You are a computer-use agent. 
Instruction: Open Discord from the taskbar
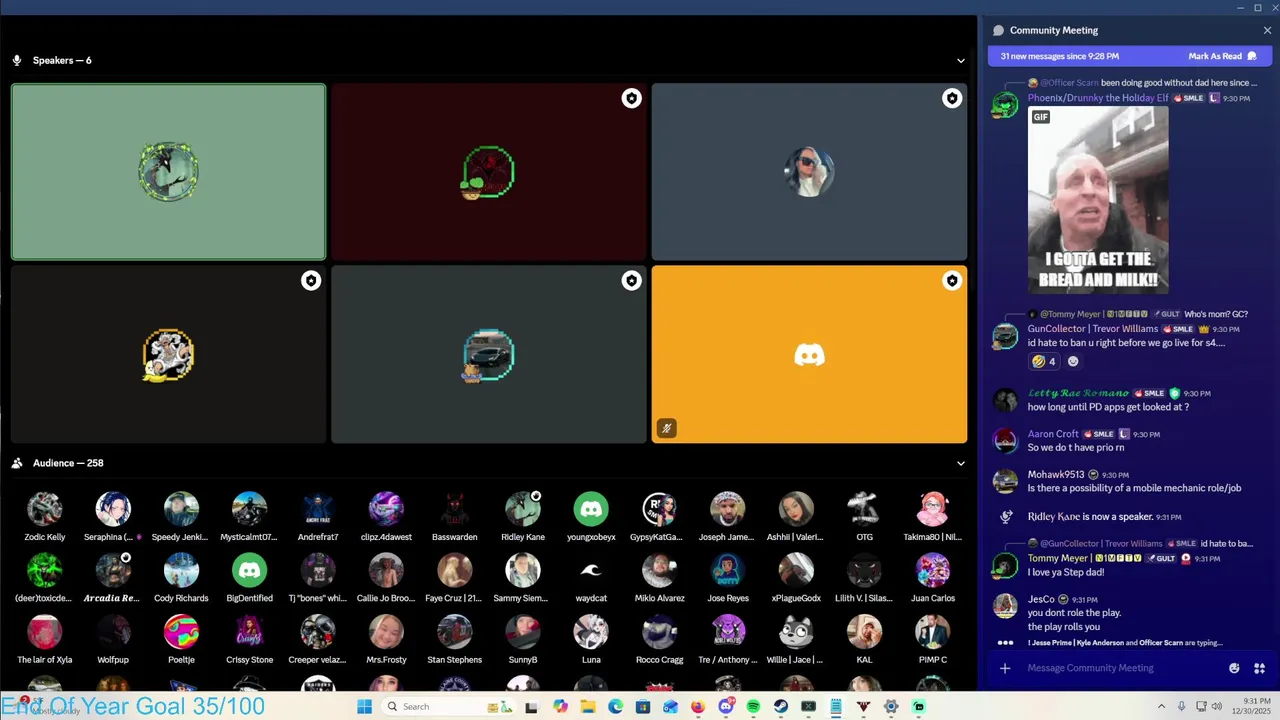726,706
